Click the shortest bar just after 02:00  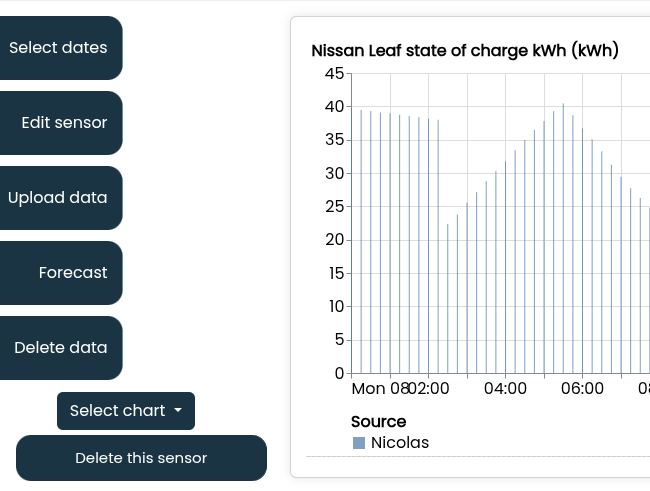(448, 298)
